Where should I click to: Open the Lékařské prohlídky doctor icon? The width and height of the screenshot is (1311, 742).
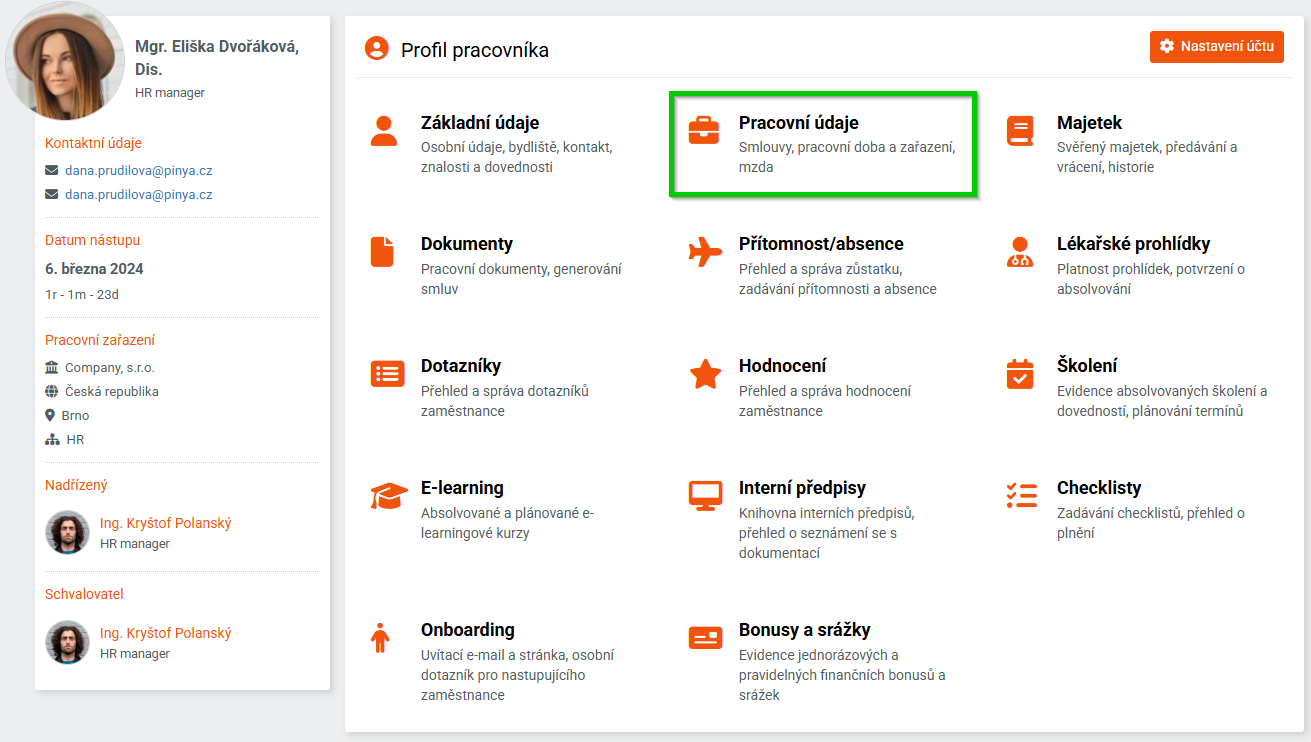[1020, 252]
